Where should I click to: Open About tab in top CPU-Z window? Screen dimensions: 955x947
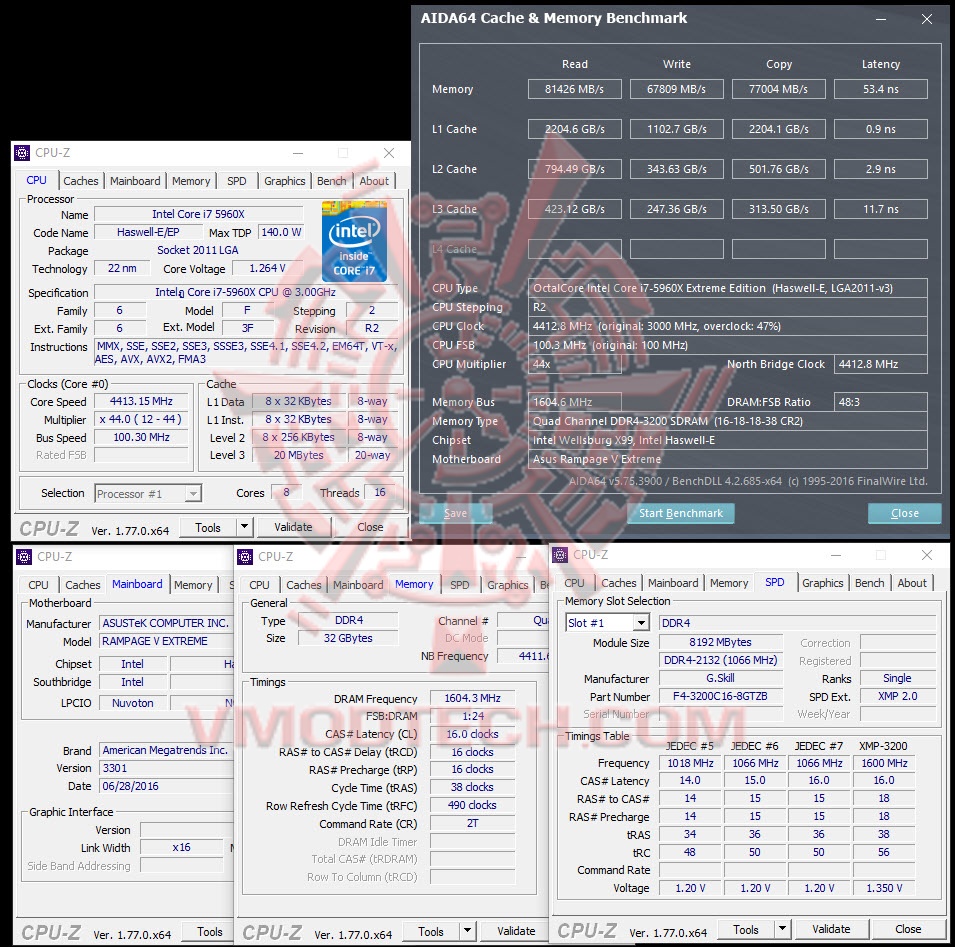[x=374, y=181]
